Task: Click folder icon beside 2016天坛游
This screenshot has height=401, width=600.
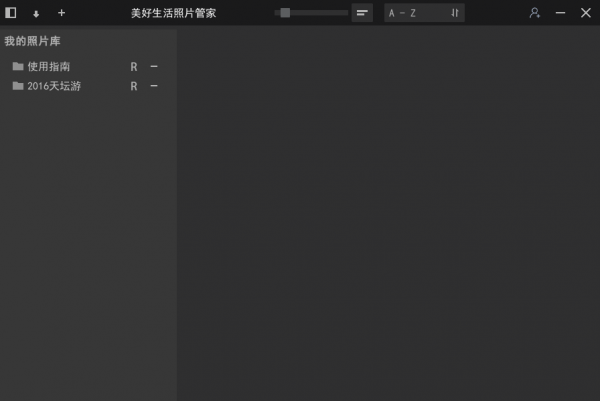Action: (18, 86)
